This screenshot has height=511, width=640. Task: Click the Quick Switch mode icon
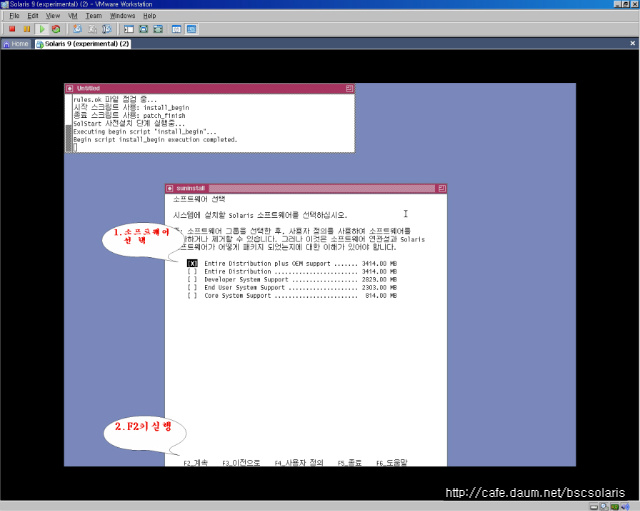(158, 29)
